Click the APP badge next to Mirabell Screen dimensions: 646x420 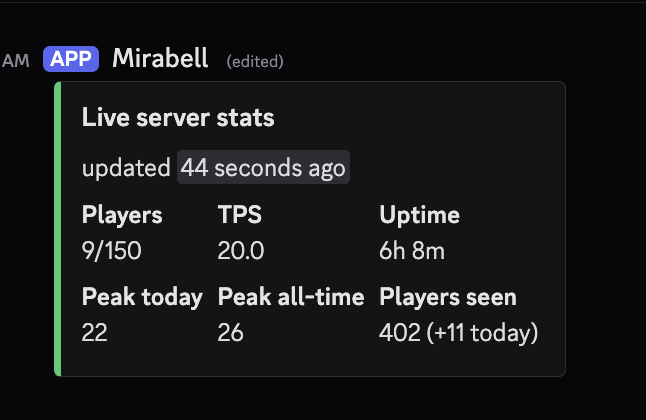[x=71, y=59]
